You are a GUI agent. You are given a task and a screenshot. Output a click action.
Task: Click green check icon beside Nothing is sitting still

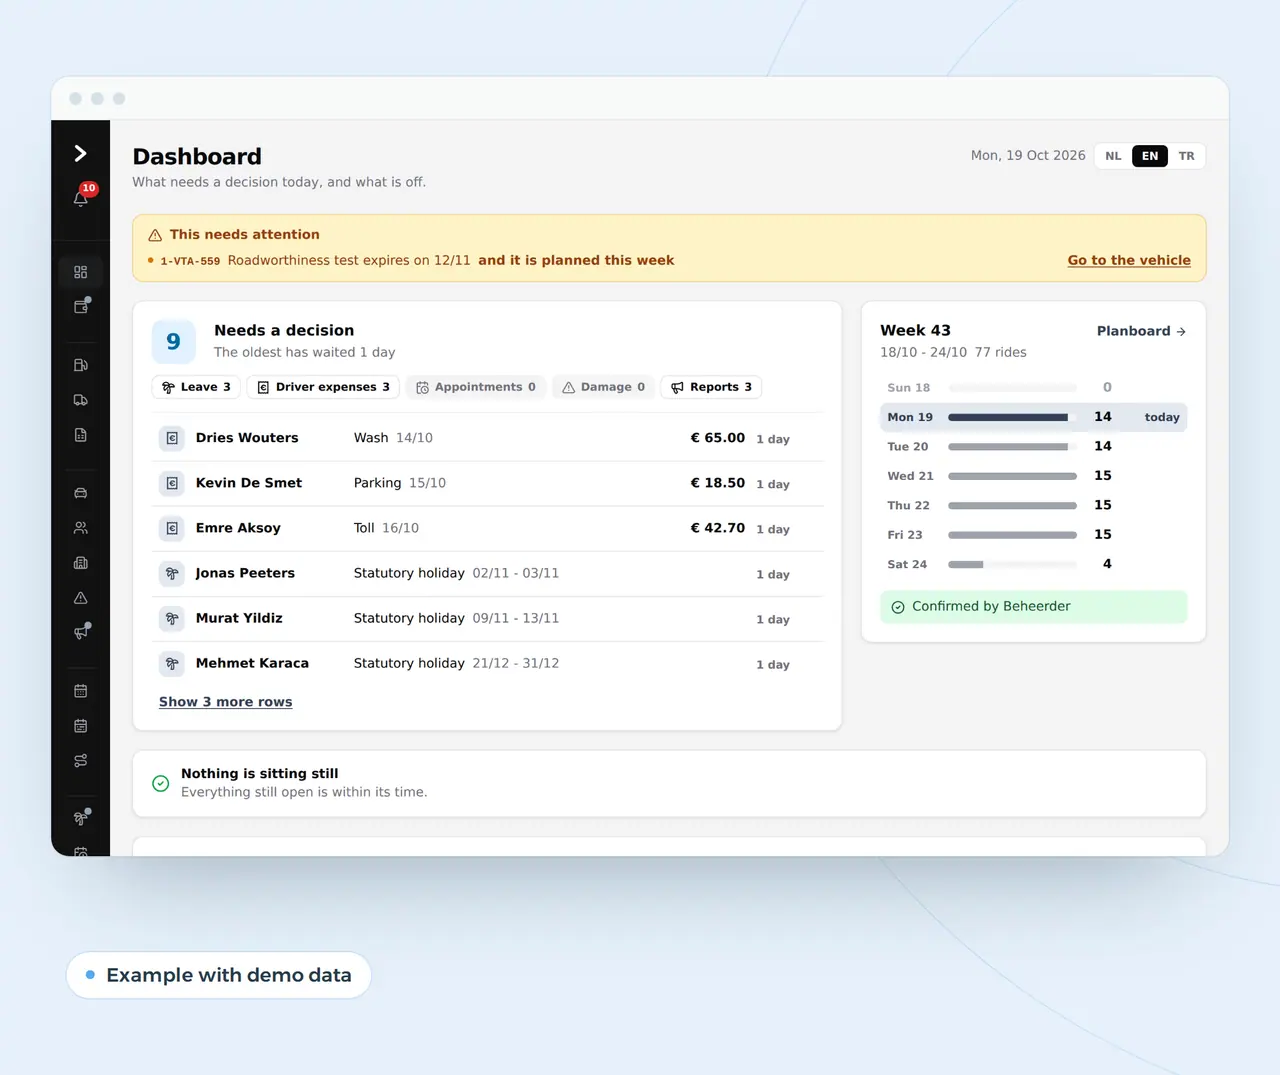pos(160,783)
